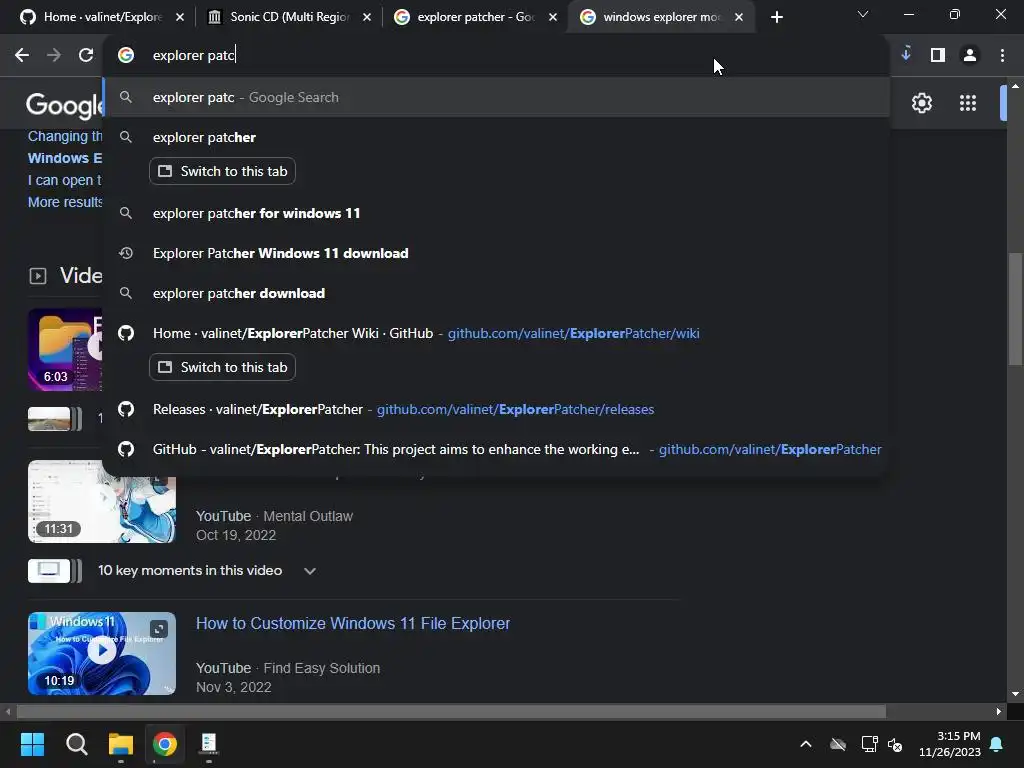Open Releases valinet/ExplorerPatcher suggestion

[x=496, y=409]
